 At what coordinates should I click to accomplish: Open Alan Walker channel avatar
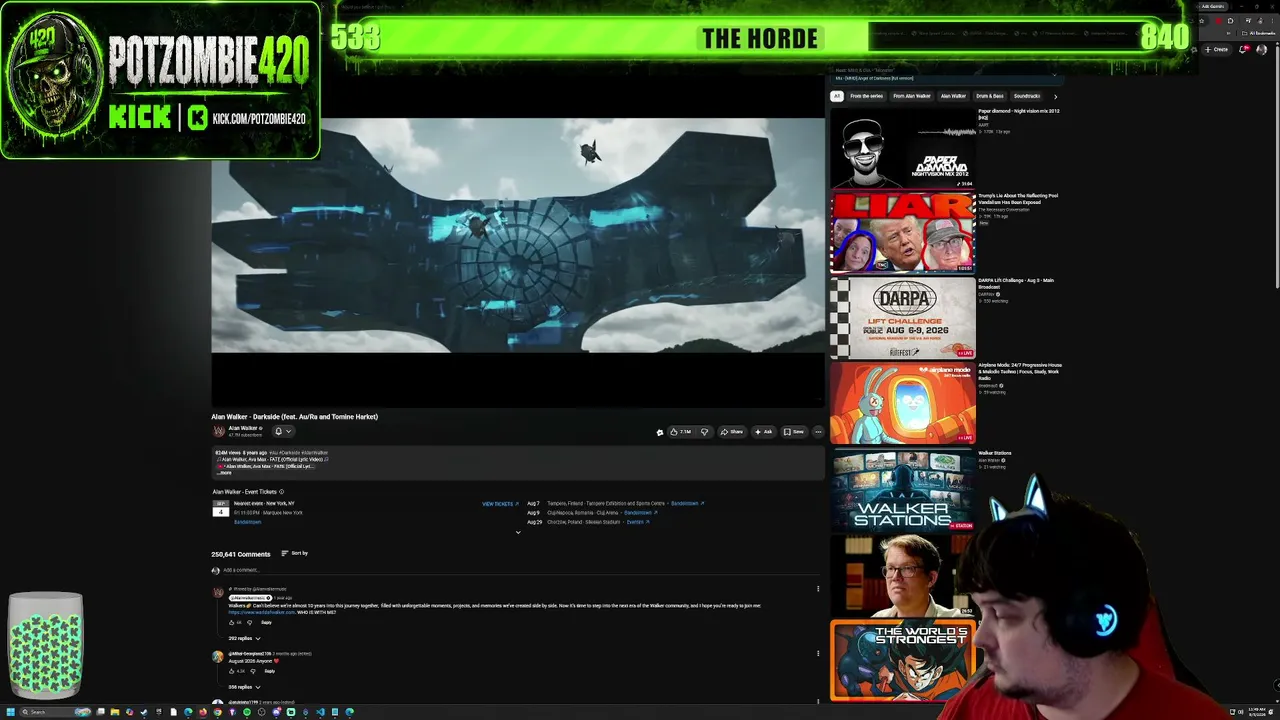coord(218,431)
